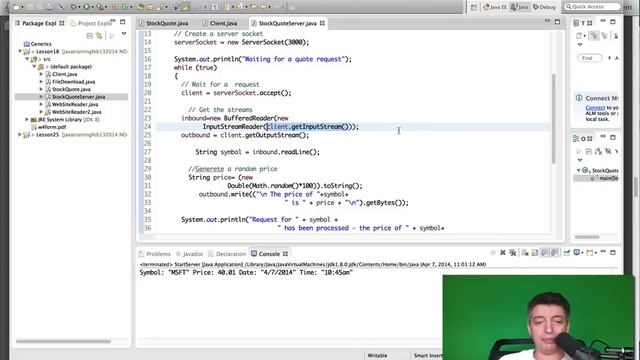Click the editor vertical scrollbar thumb
The height and width of the screenshot is (360, 640).
tap(553, 119)
